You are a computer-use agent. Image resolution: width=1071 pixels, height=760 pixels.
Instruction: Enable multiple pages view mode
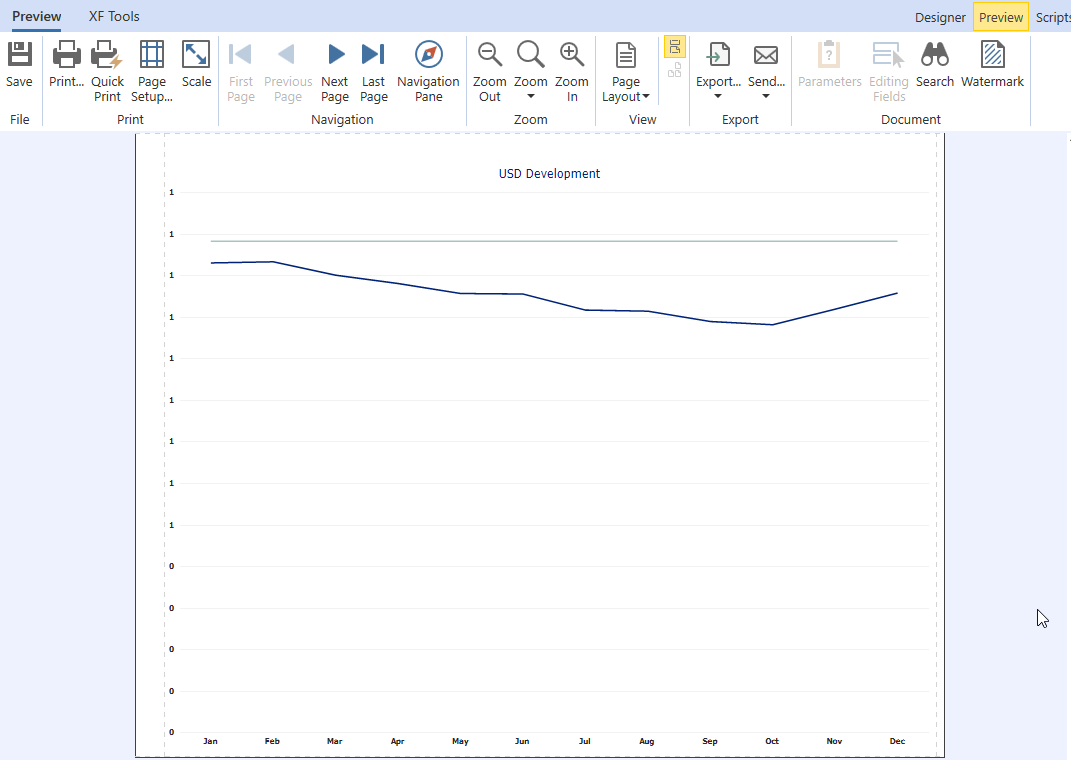(x=675, y=70)
